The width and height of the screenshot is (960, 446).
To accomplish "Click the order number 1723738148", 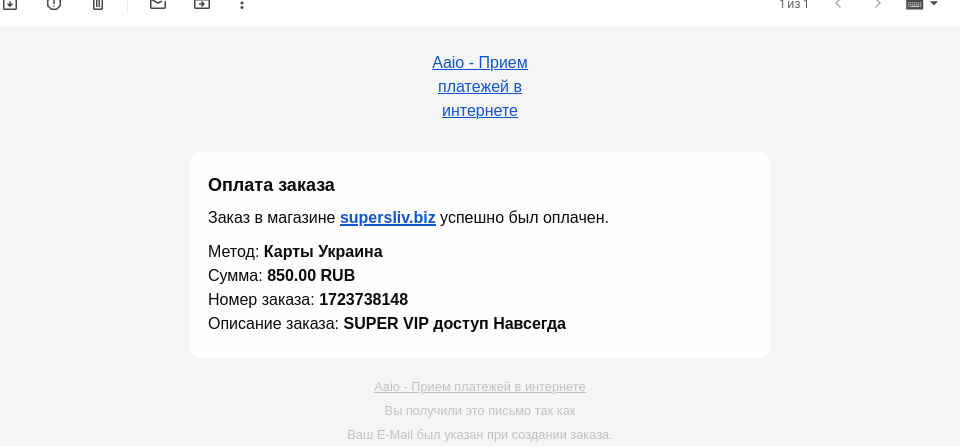I will pos(364,300).
